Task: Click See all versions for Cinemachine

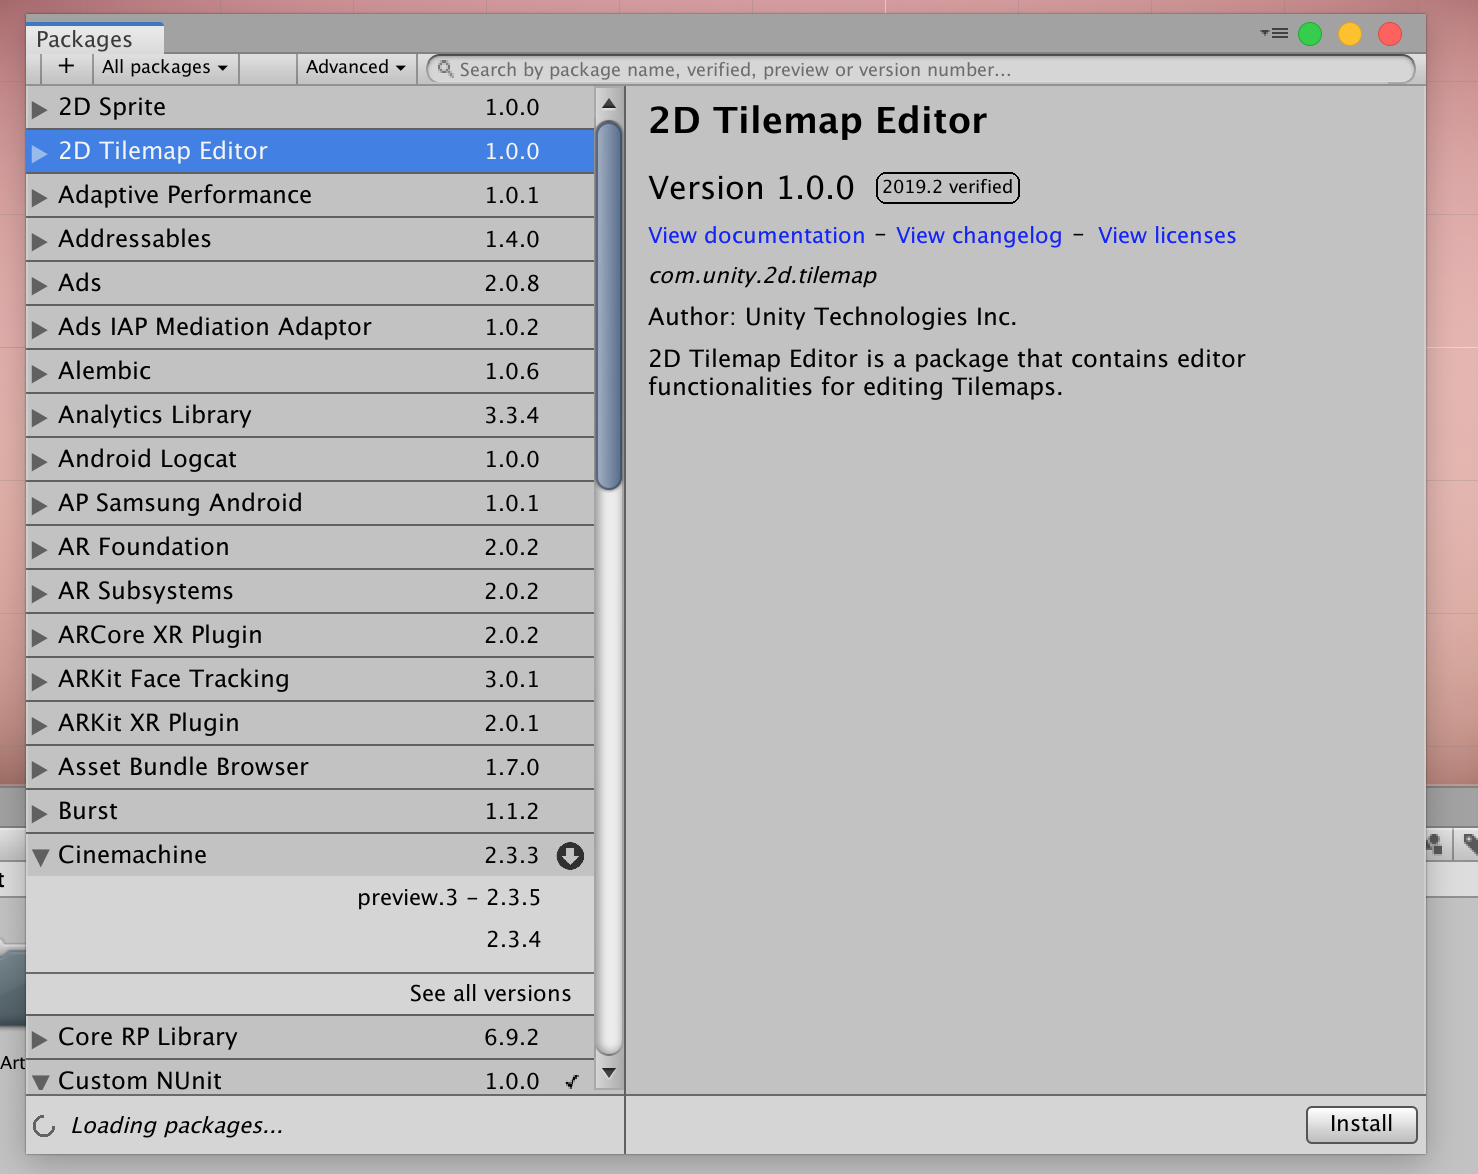Action: [490, 993]
